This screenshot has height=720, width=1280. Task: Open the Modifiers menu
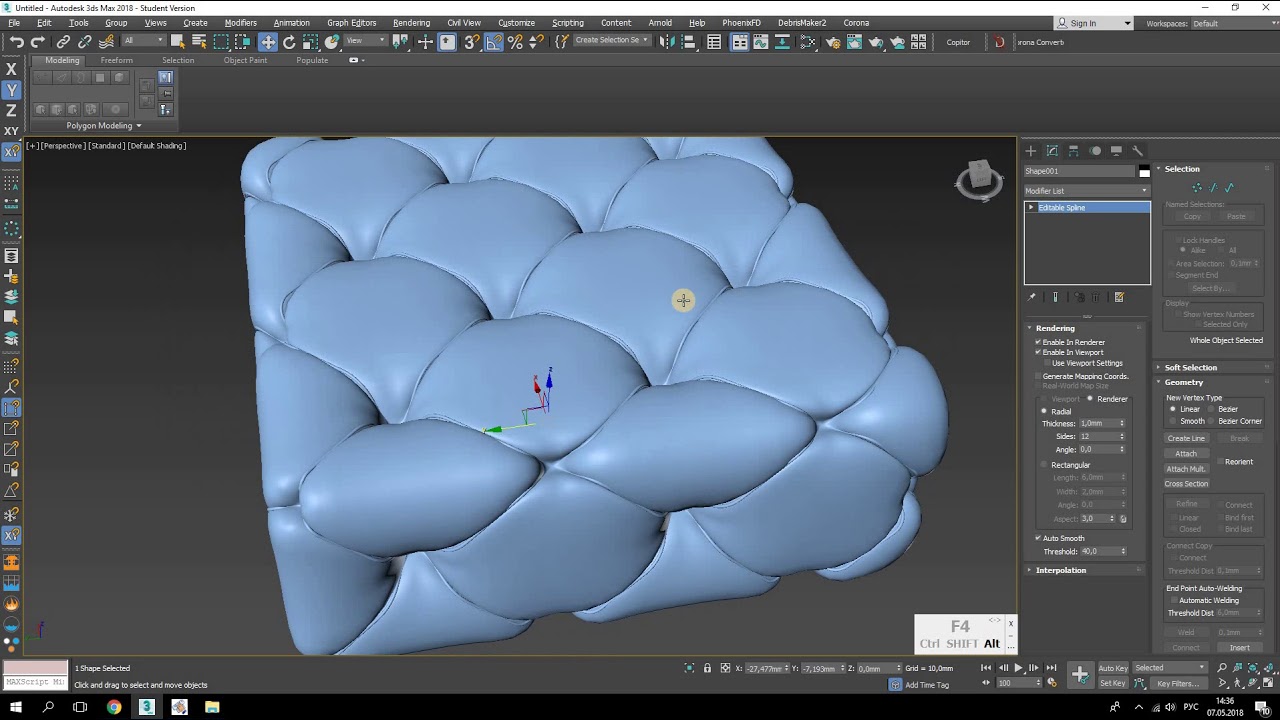point(240,23)
